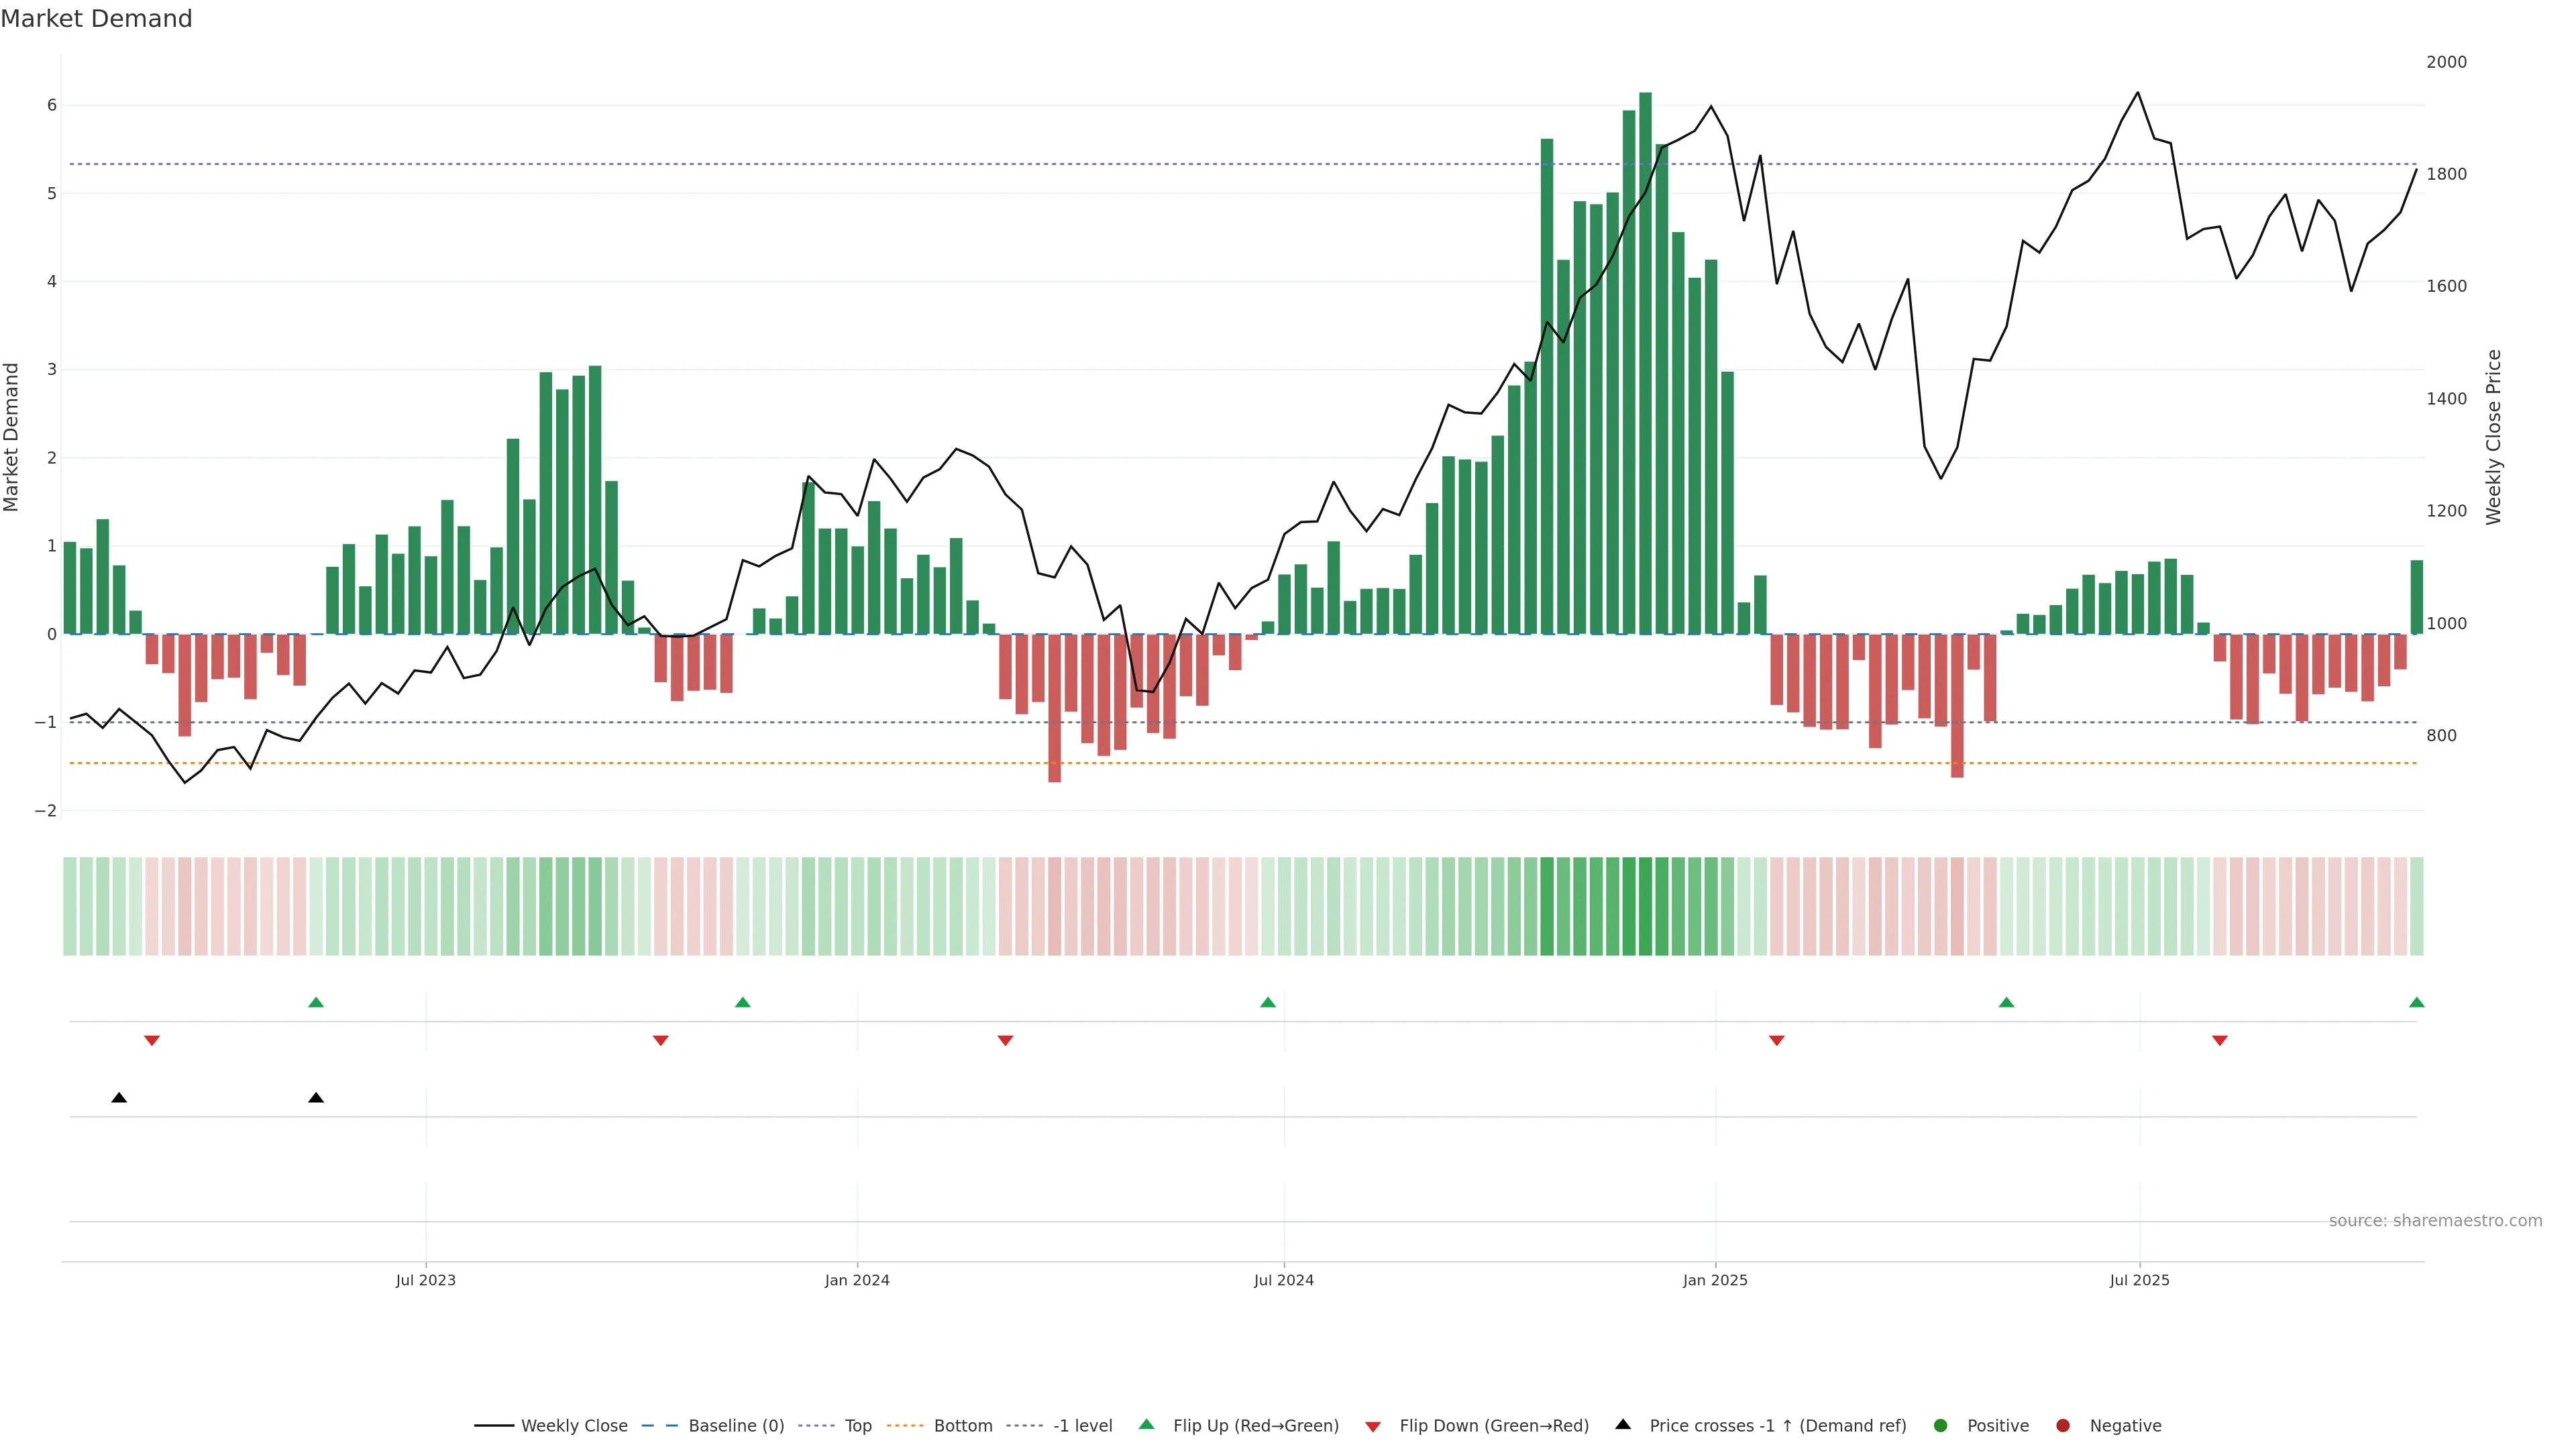Click green Positive legend dot
The image size is (2576, 1449).
pos(1941,1425)
